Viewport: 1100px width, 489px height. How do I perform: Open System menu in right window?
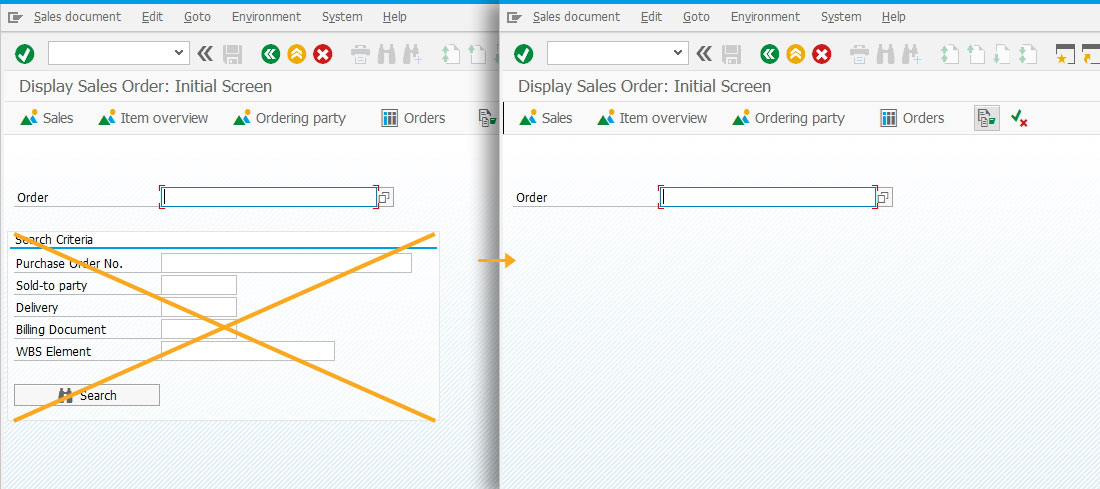(x=841, y=17)
